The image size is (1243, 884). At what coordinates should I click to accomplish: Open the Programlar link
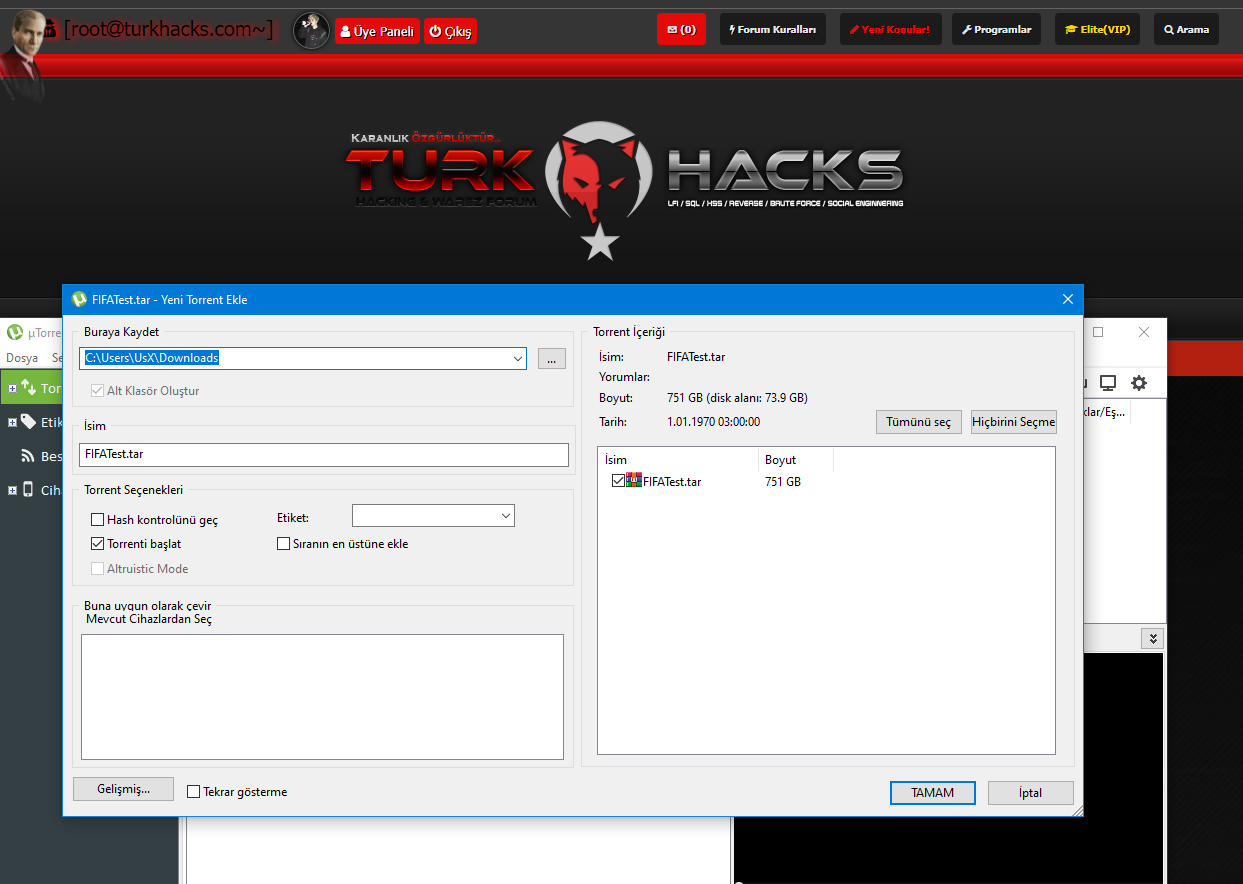[996, 29]
